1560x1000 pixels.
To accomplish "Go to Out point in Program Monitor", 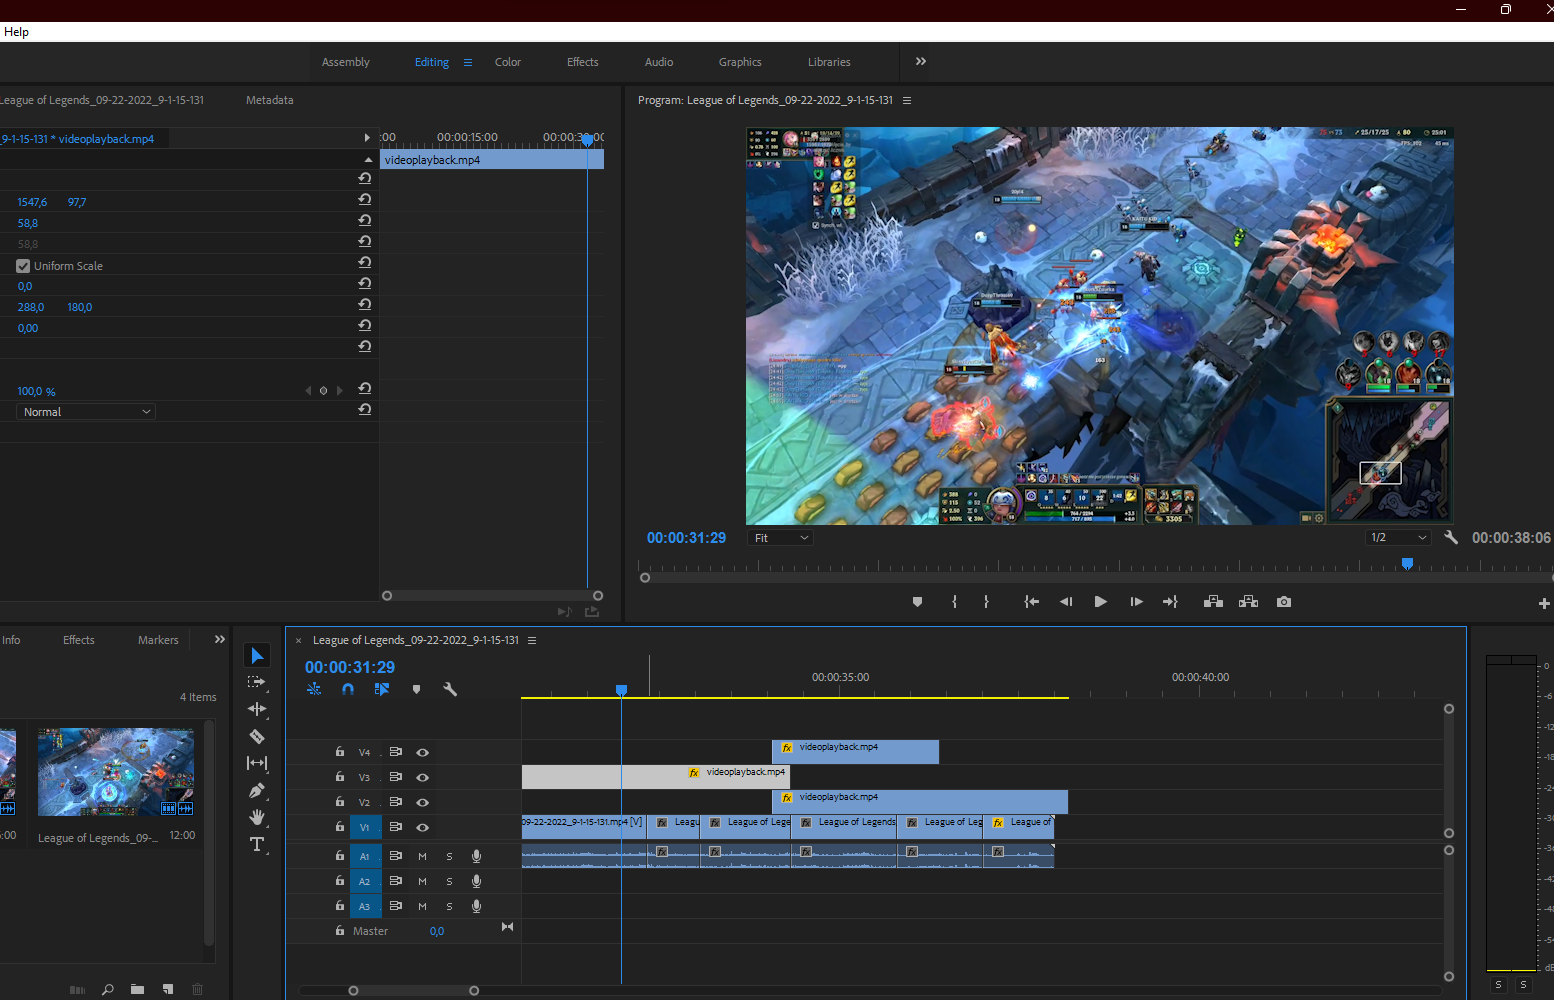I will (1170, 602).
